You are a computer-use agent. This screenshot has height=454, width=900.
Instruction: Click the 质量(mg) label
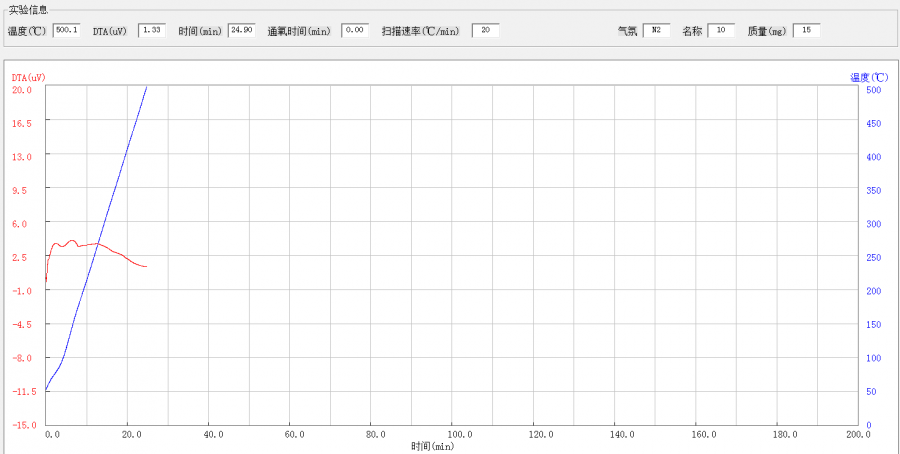coord(767,31)
